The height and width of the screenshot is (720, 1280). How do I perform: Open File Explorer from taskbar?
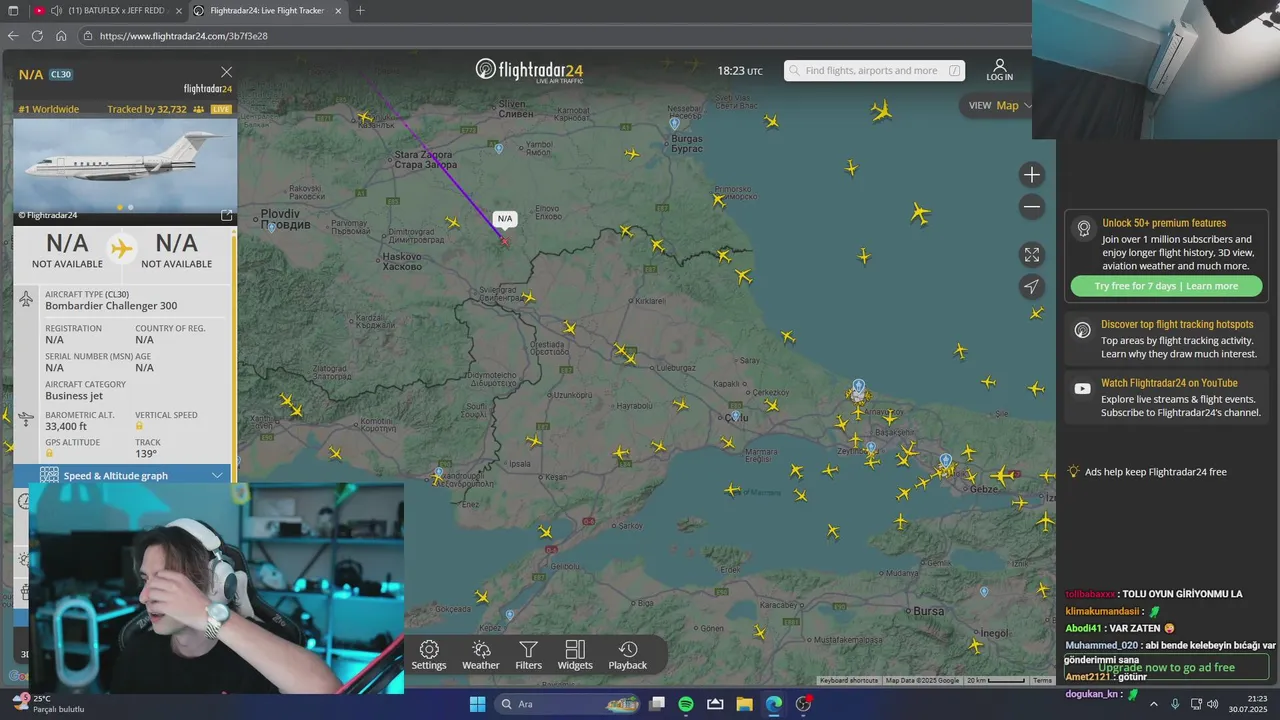(744, 704)
